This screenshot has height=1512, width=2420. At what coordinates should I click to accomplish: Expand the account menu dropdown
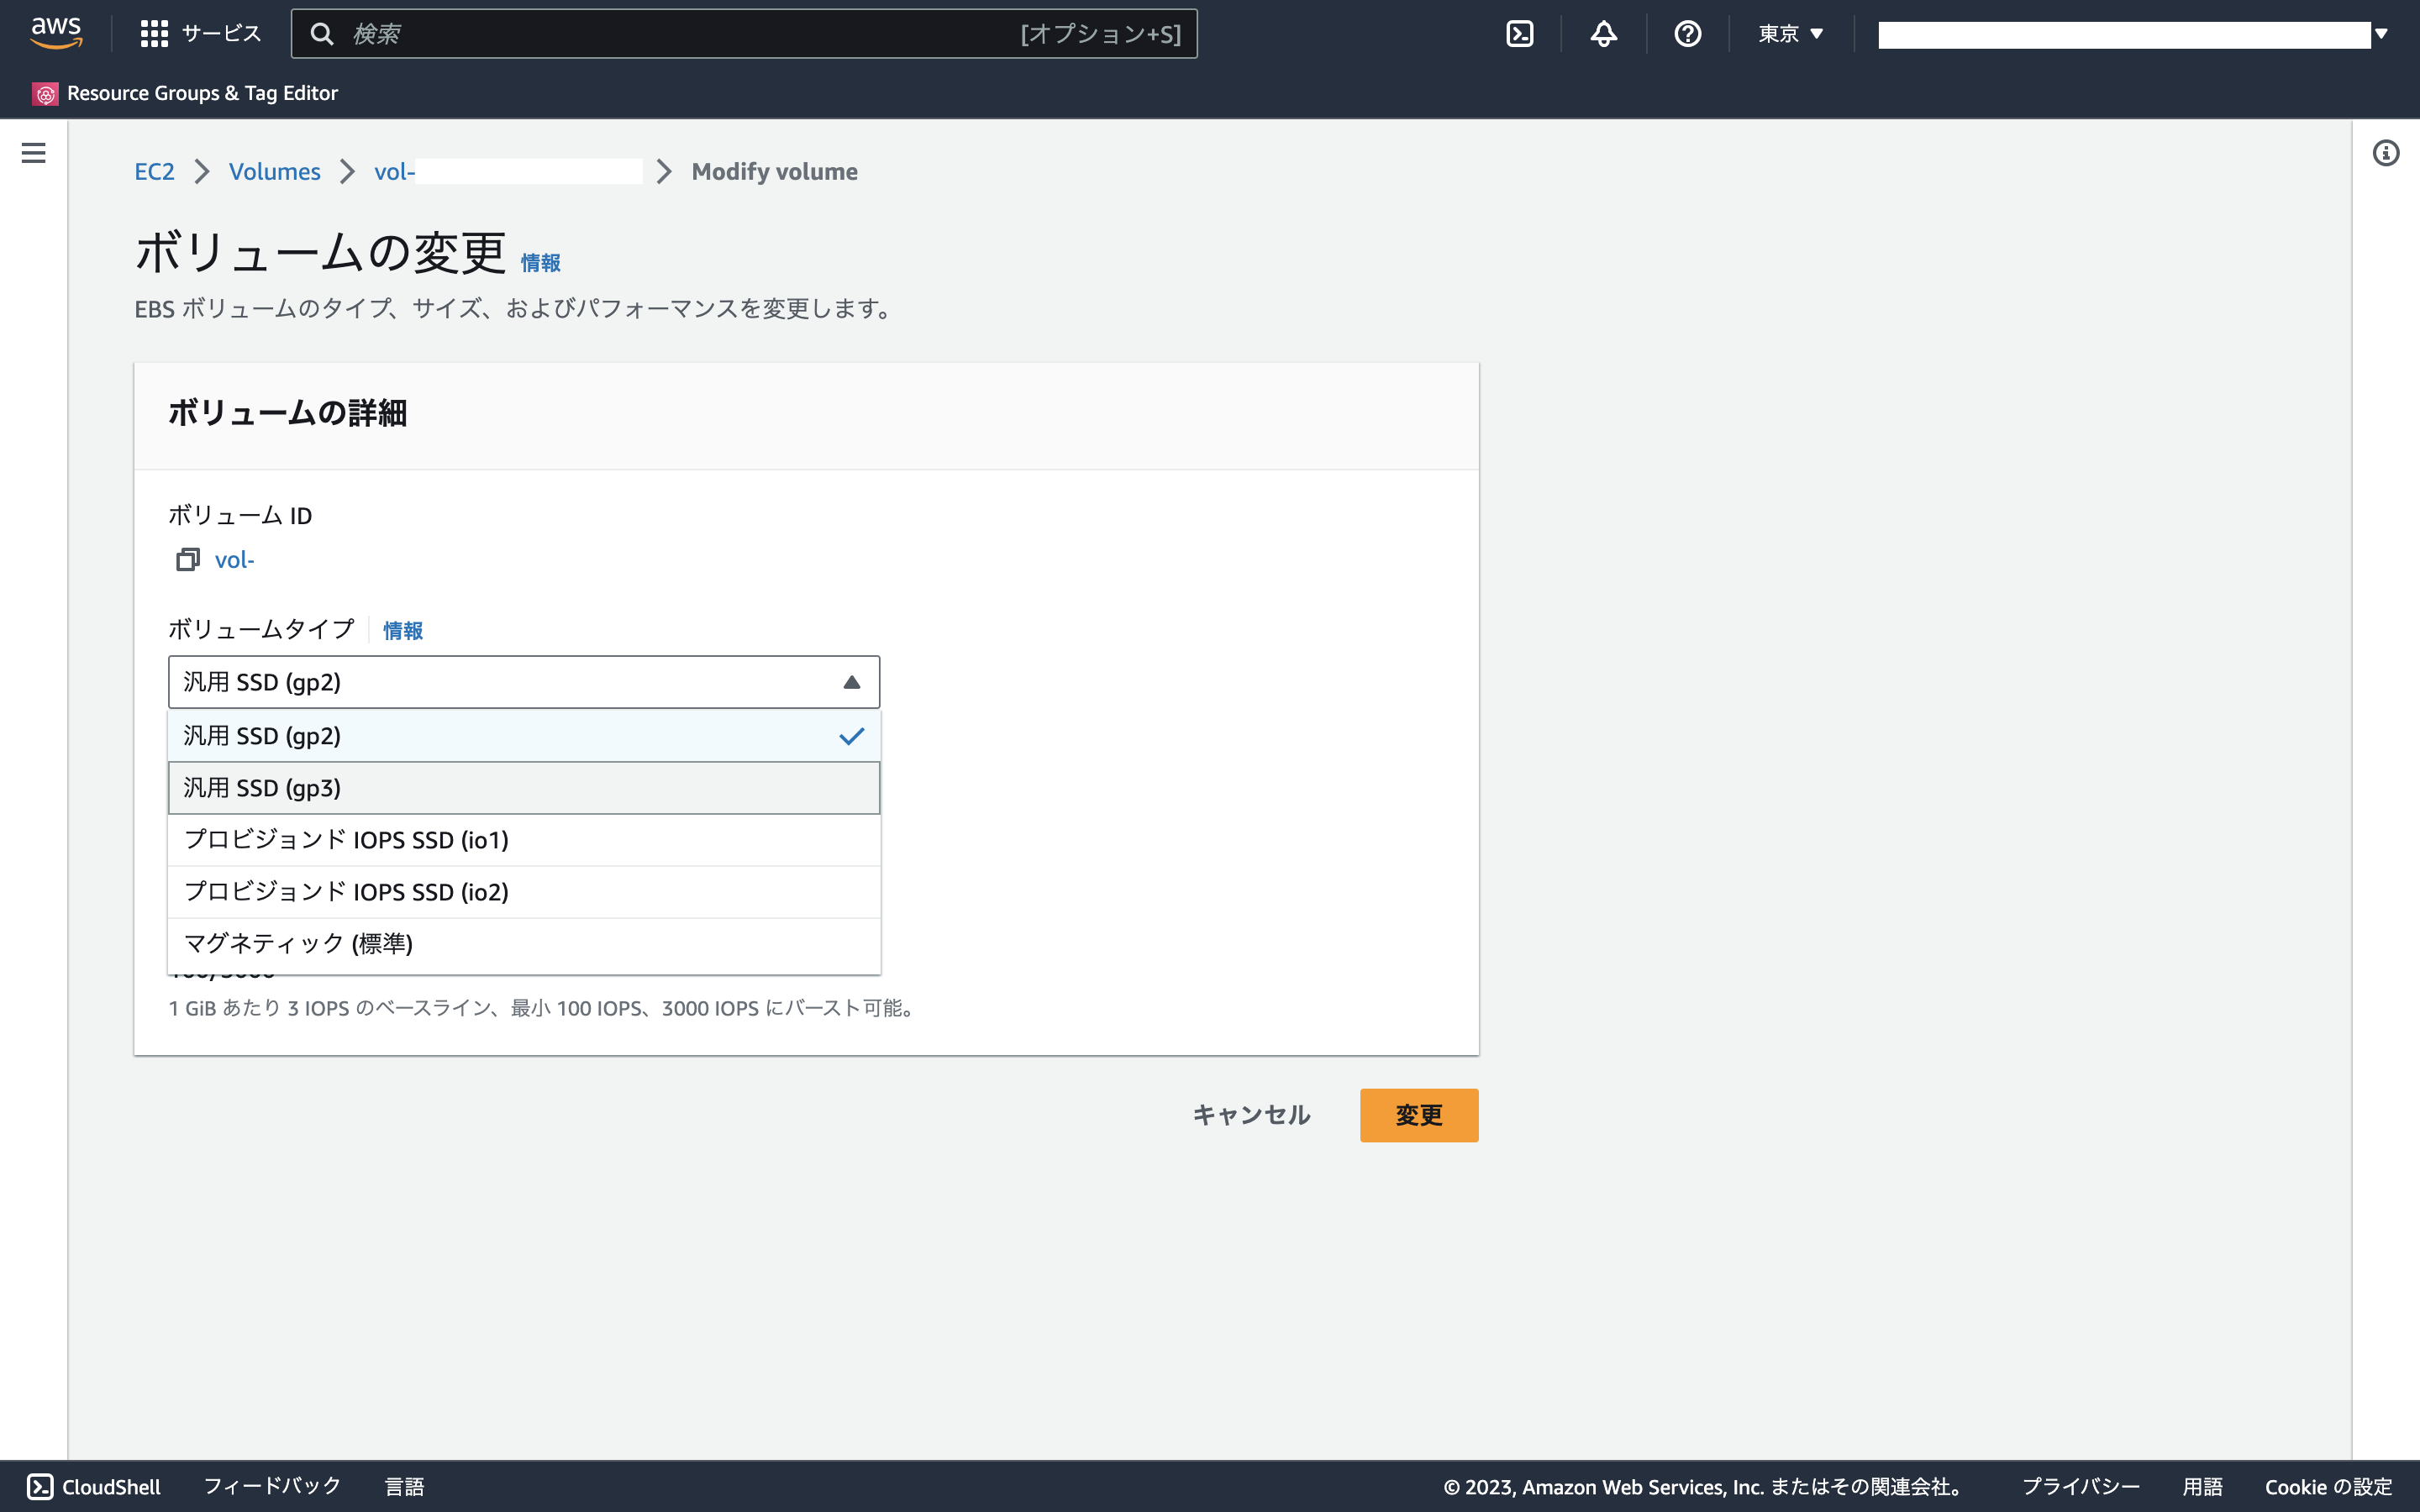coord(2383,33)
